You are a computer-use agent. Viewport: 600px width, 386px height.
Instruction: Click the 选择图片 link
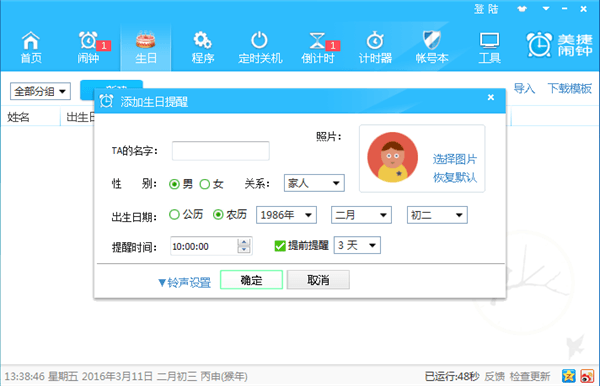[455, 159]
